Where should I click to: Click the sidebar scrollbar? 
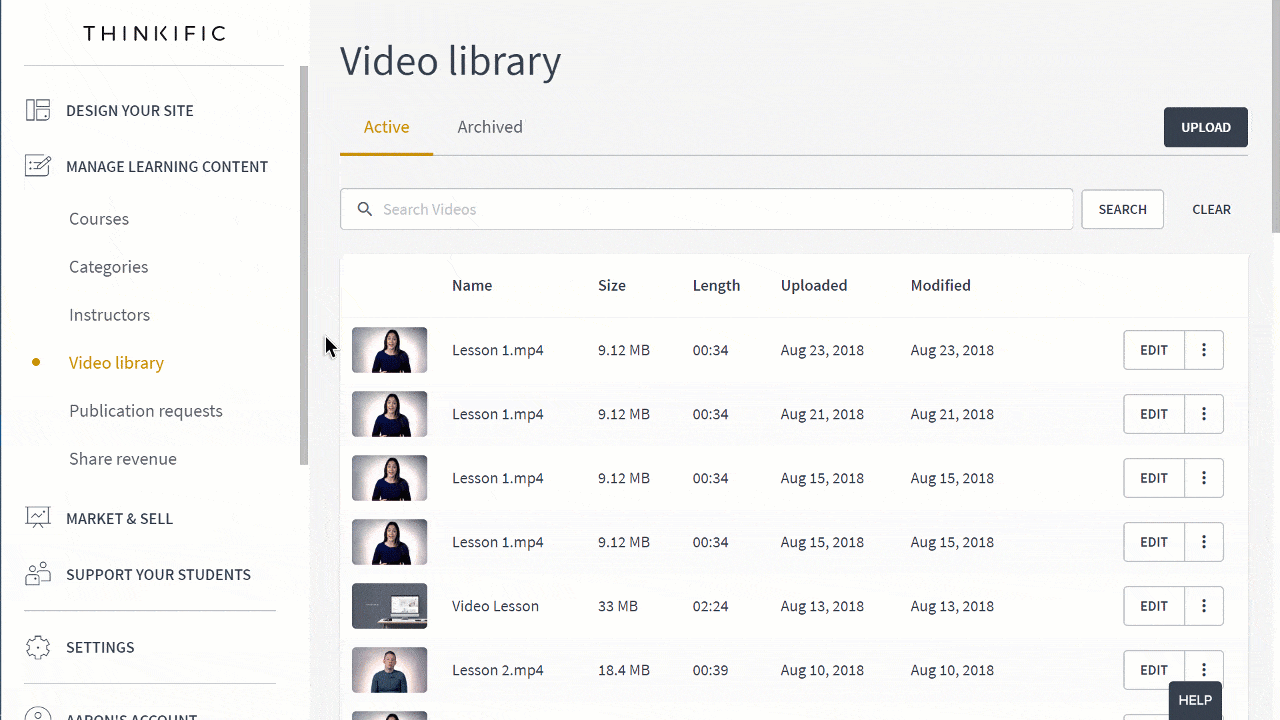(x=304, y=265)
